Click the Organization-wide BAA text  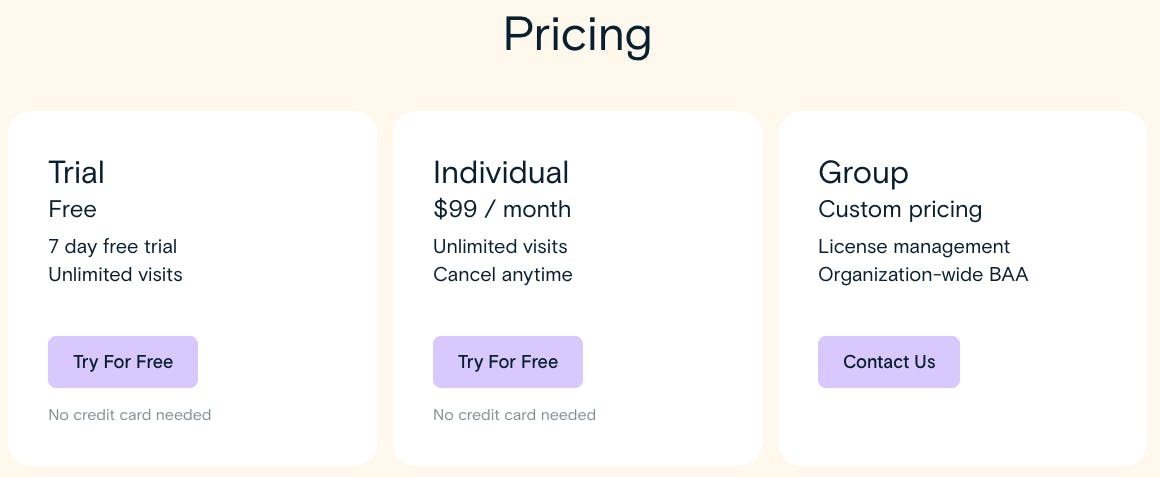point(923,274)
